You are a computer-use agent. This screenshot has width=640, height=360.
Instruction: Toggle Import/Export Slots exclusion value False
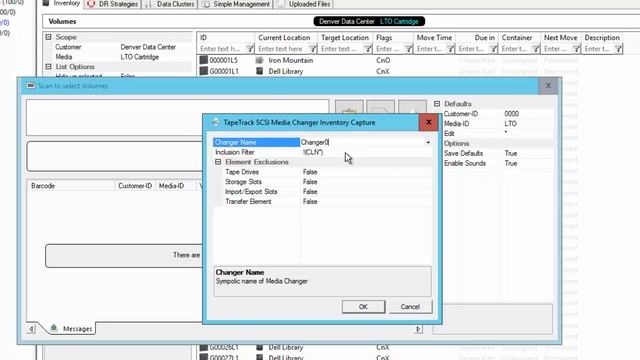(x=310, y=191)
